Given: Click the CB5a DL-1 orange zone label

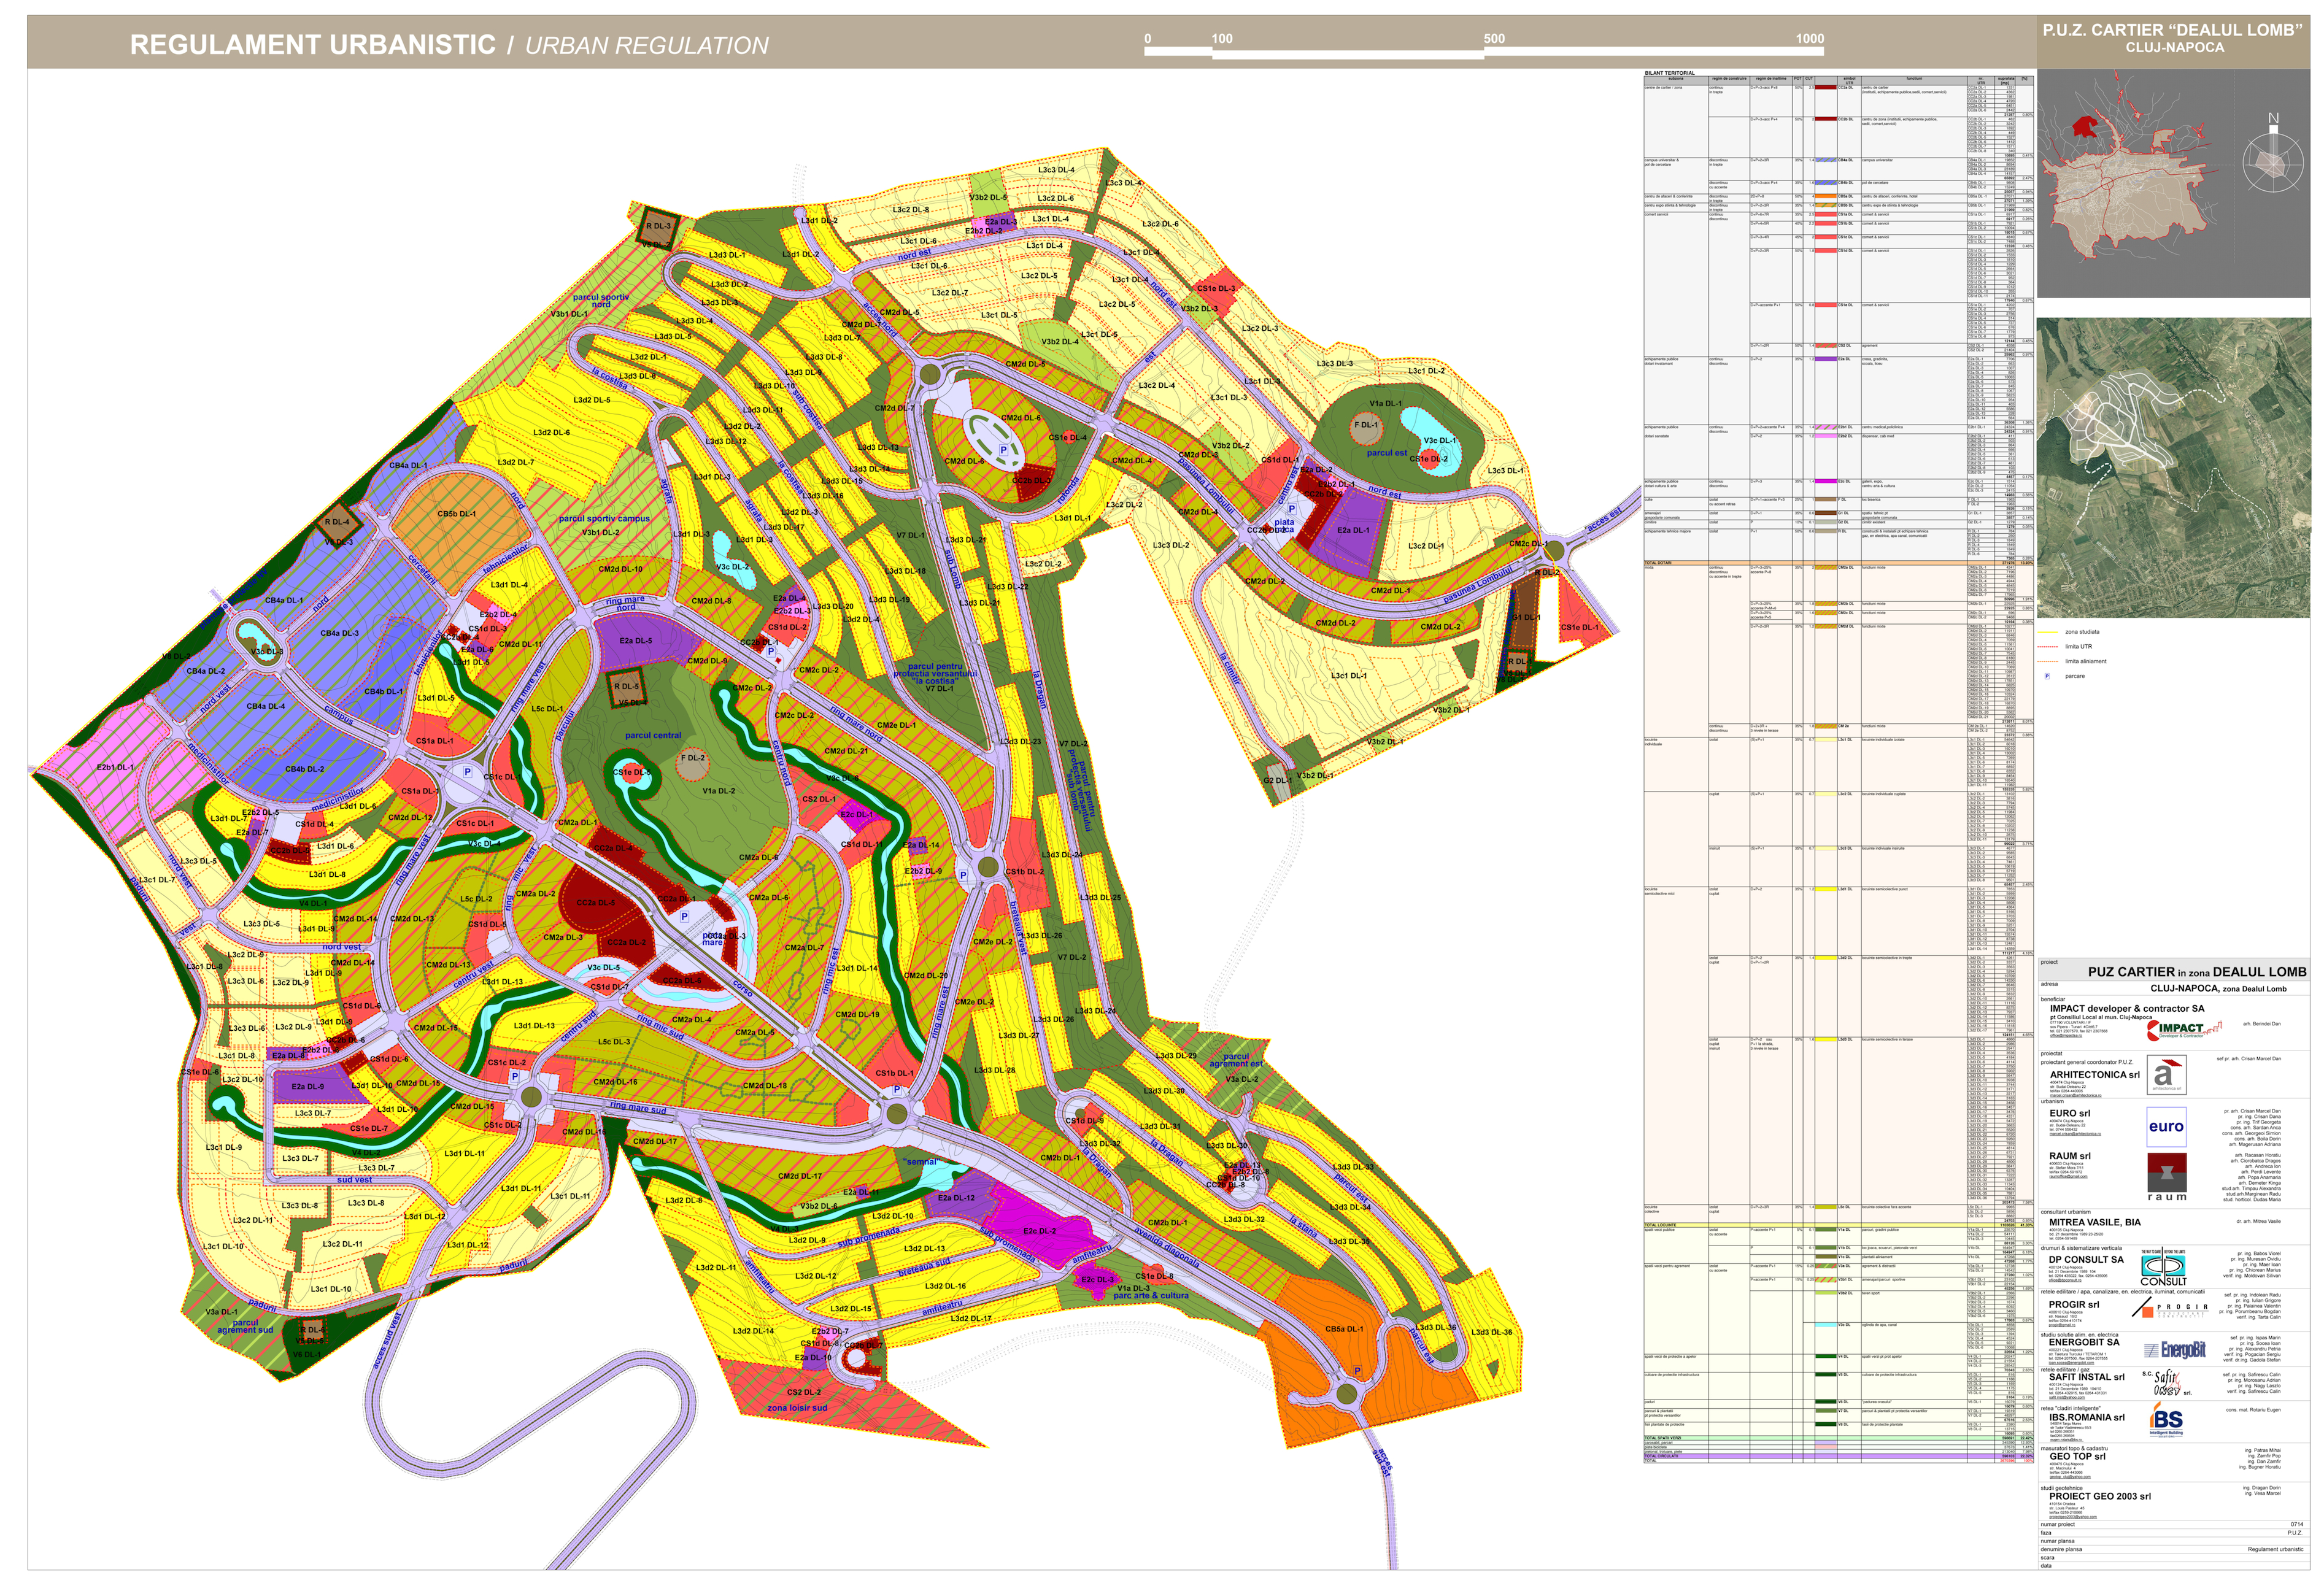Looking at the screenshot, I should (1344, 1330).
